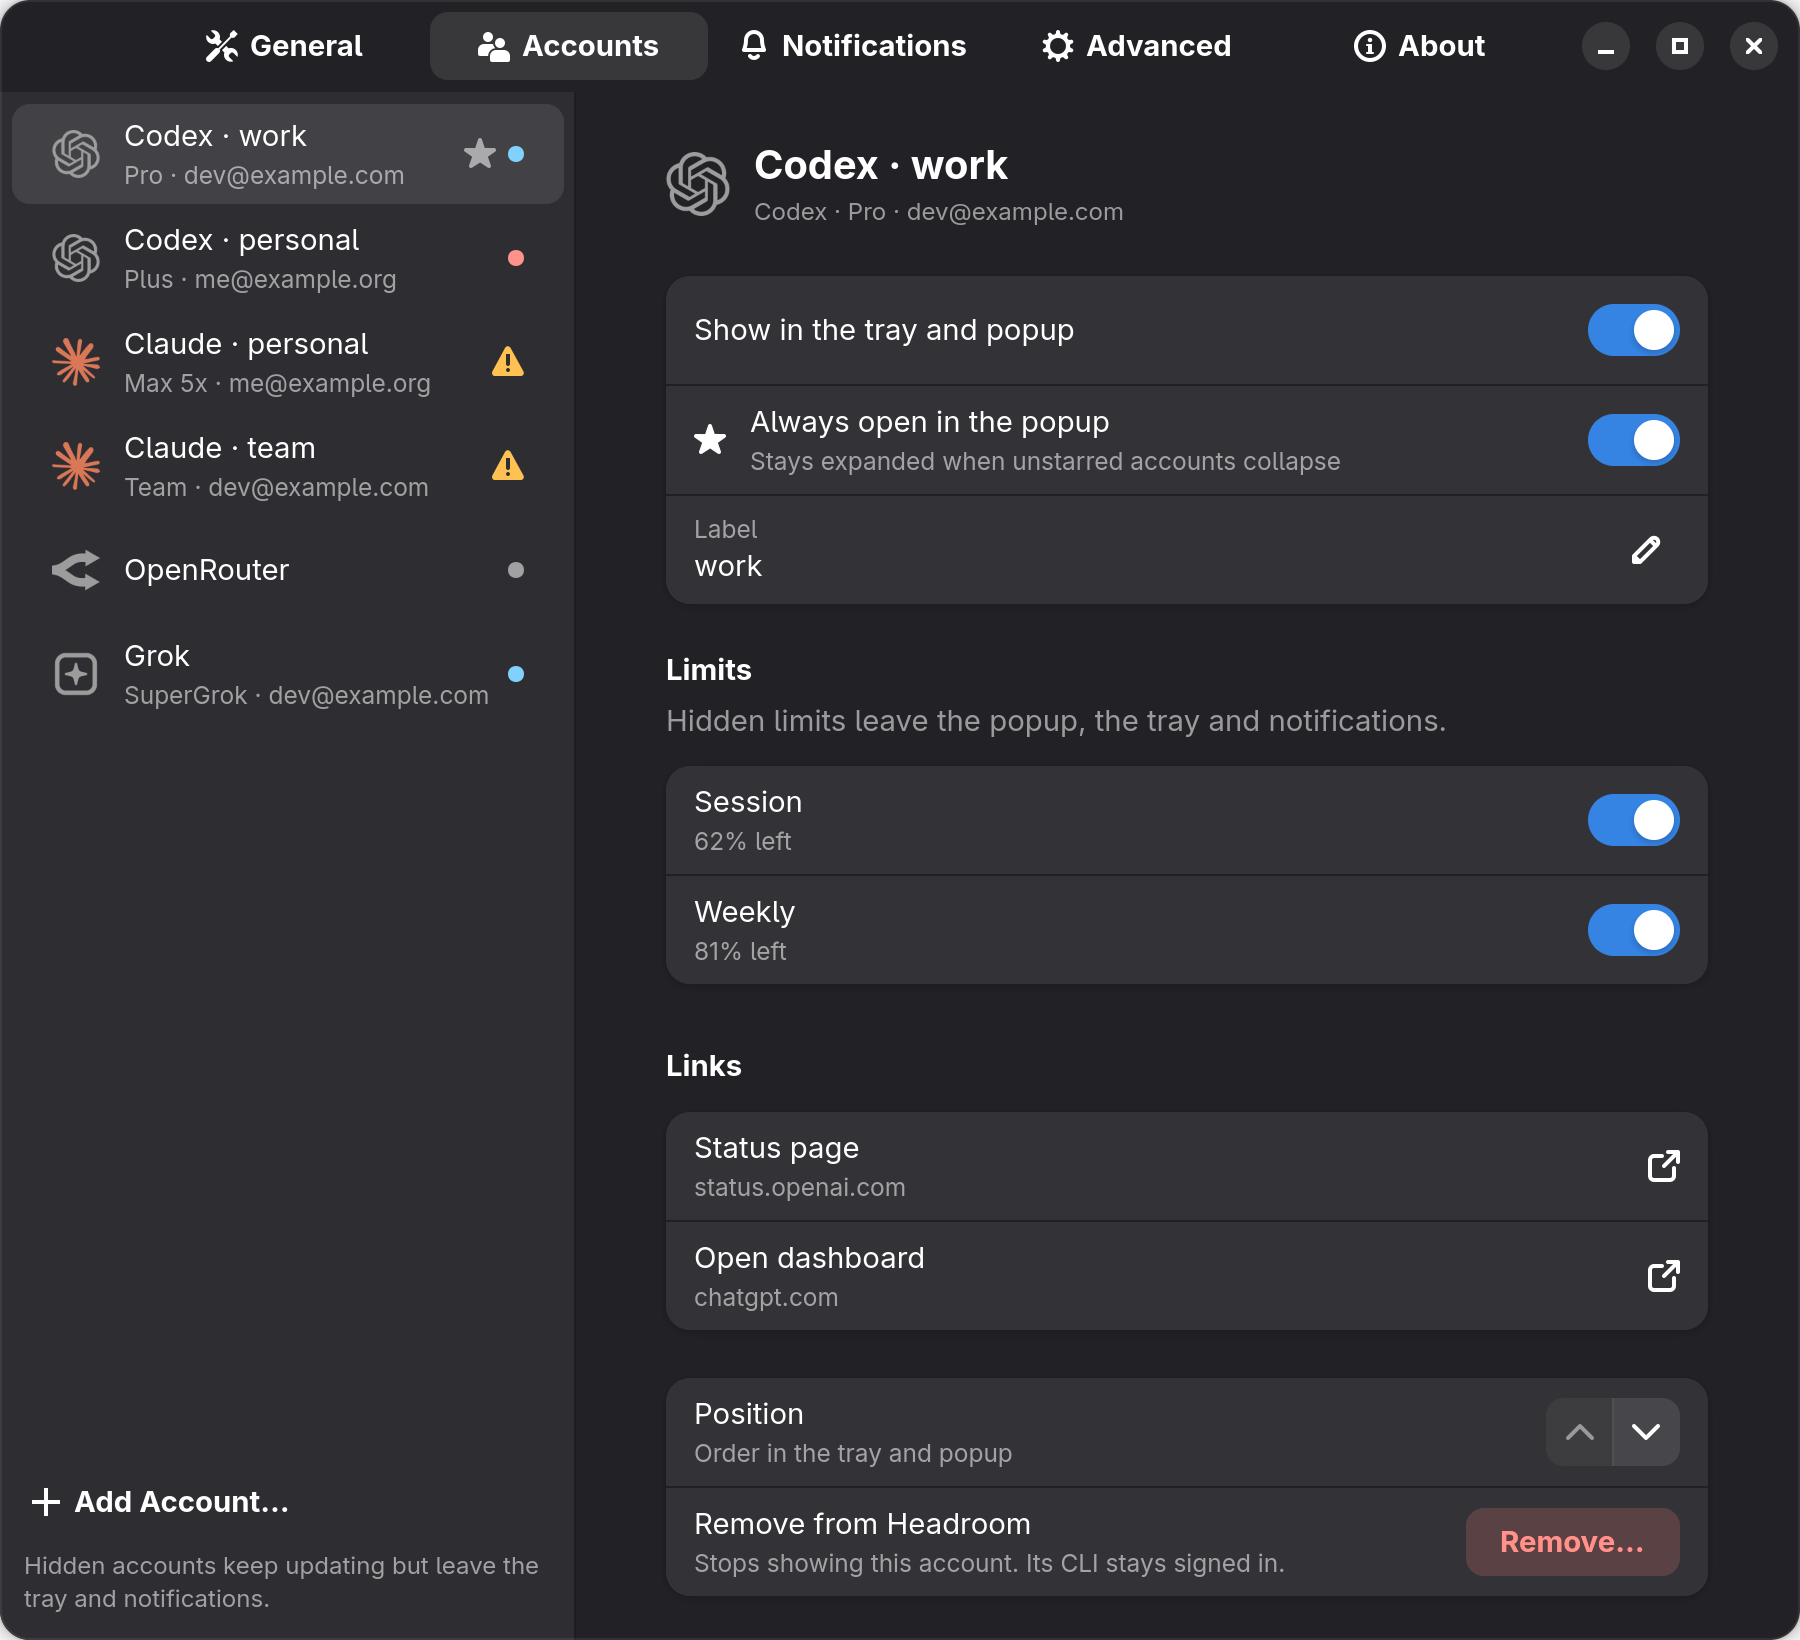Move account position down
The height and width of the screenshot is (1640, 1800).
(x=1646, y=1432)
